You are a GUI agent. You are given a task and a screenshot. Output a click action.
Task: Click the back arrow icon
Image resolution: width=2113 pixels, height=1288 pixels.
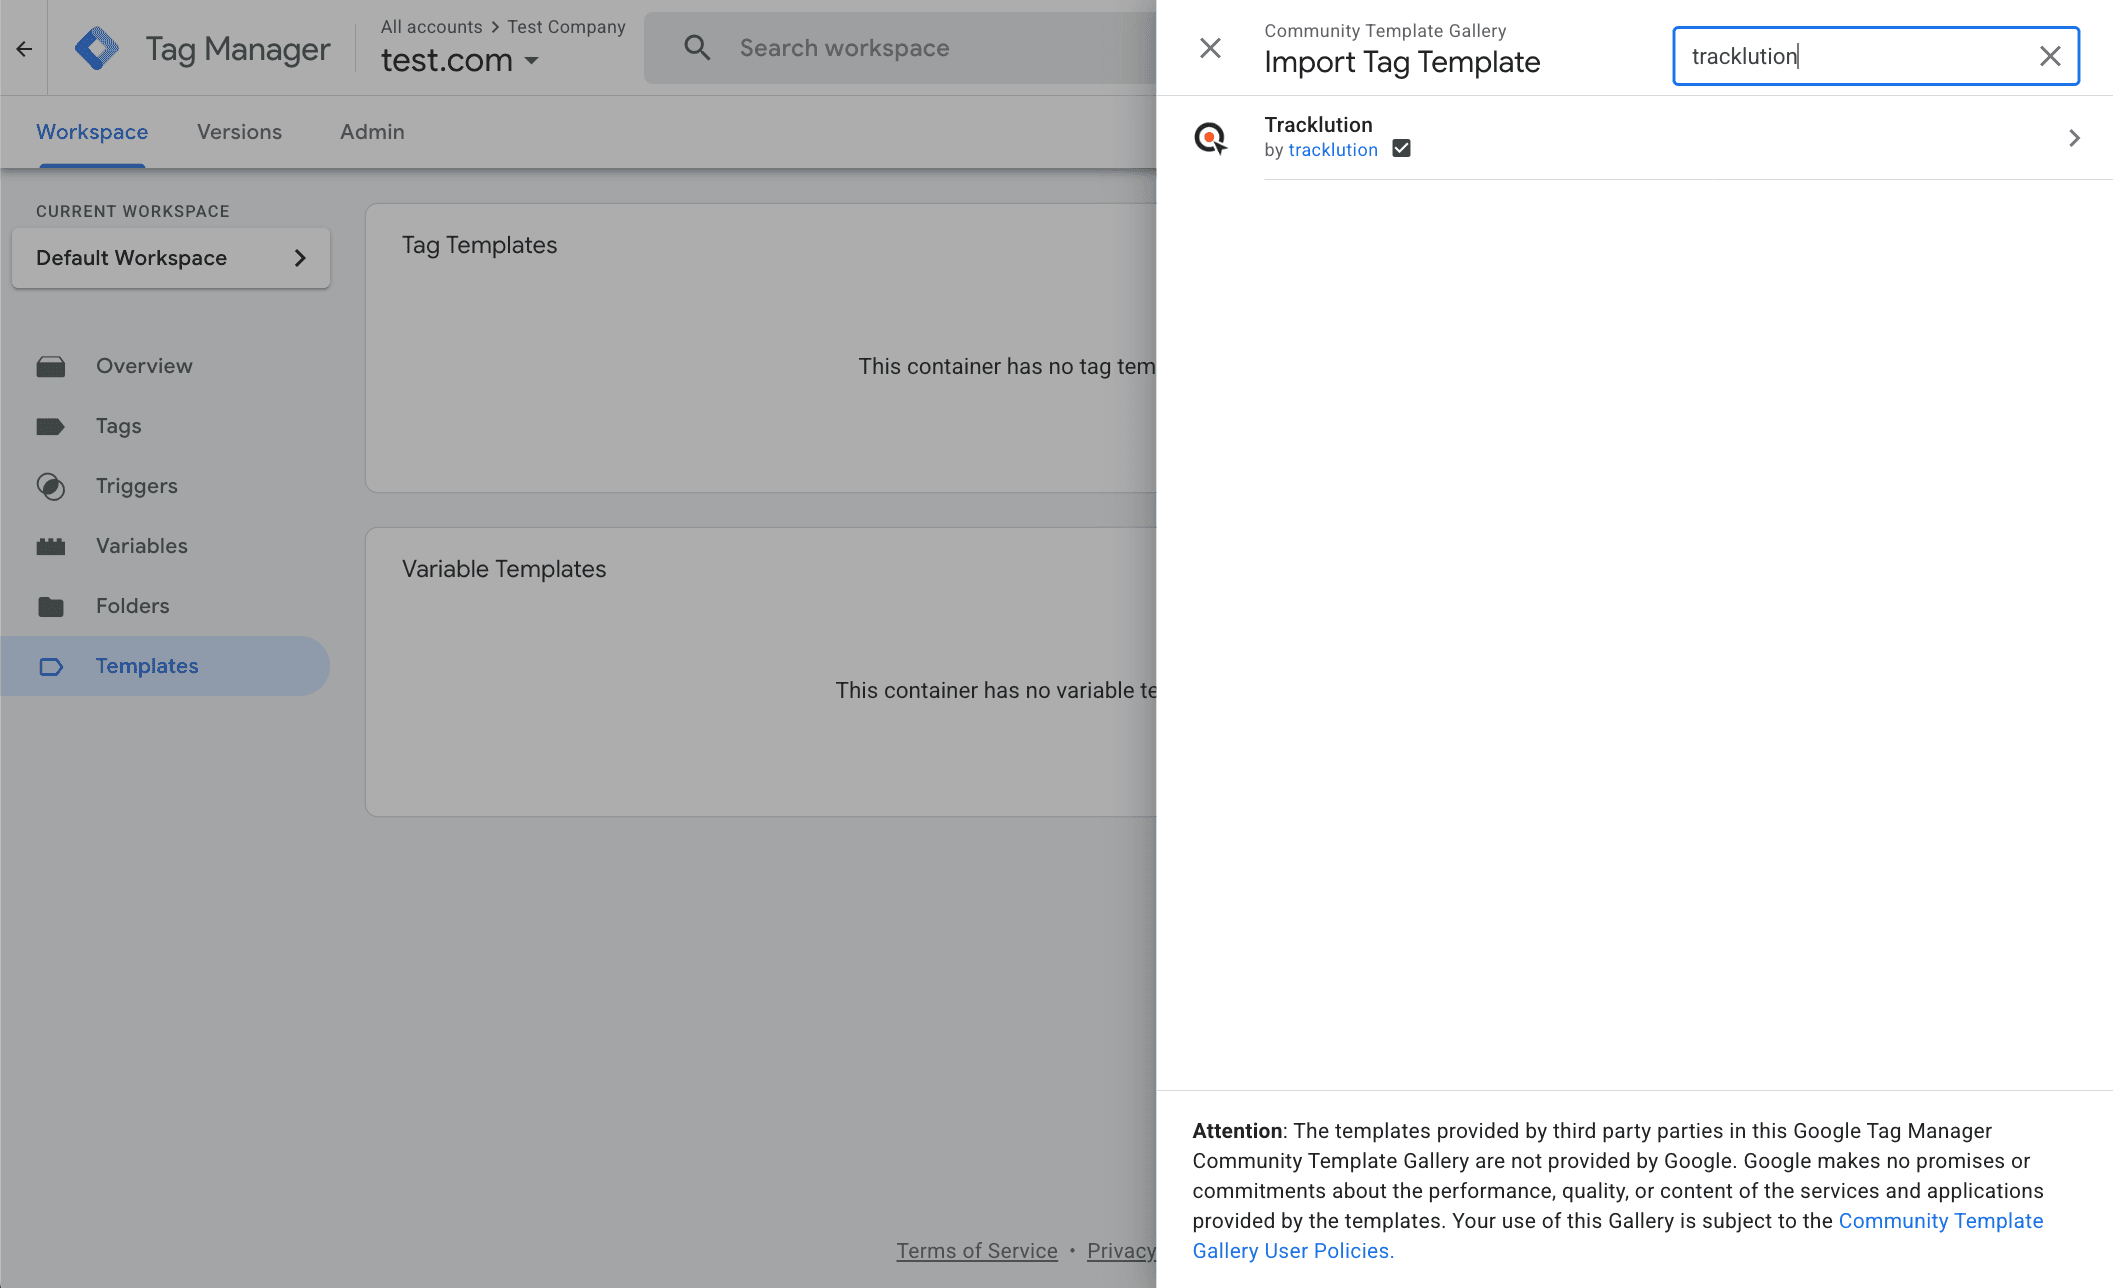pos(24,48)
